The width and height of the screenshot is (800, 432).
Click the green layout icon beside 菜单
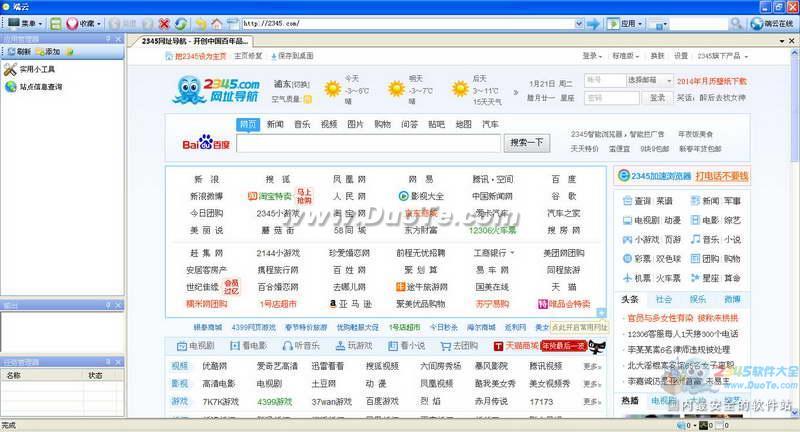pos(56,23)
